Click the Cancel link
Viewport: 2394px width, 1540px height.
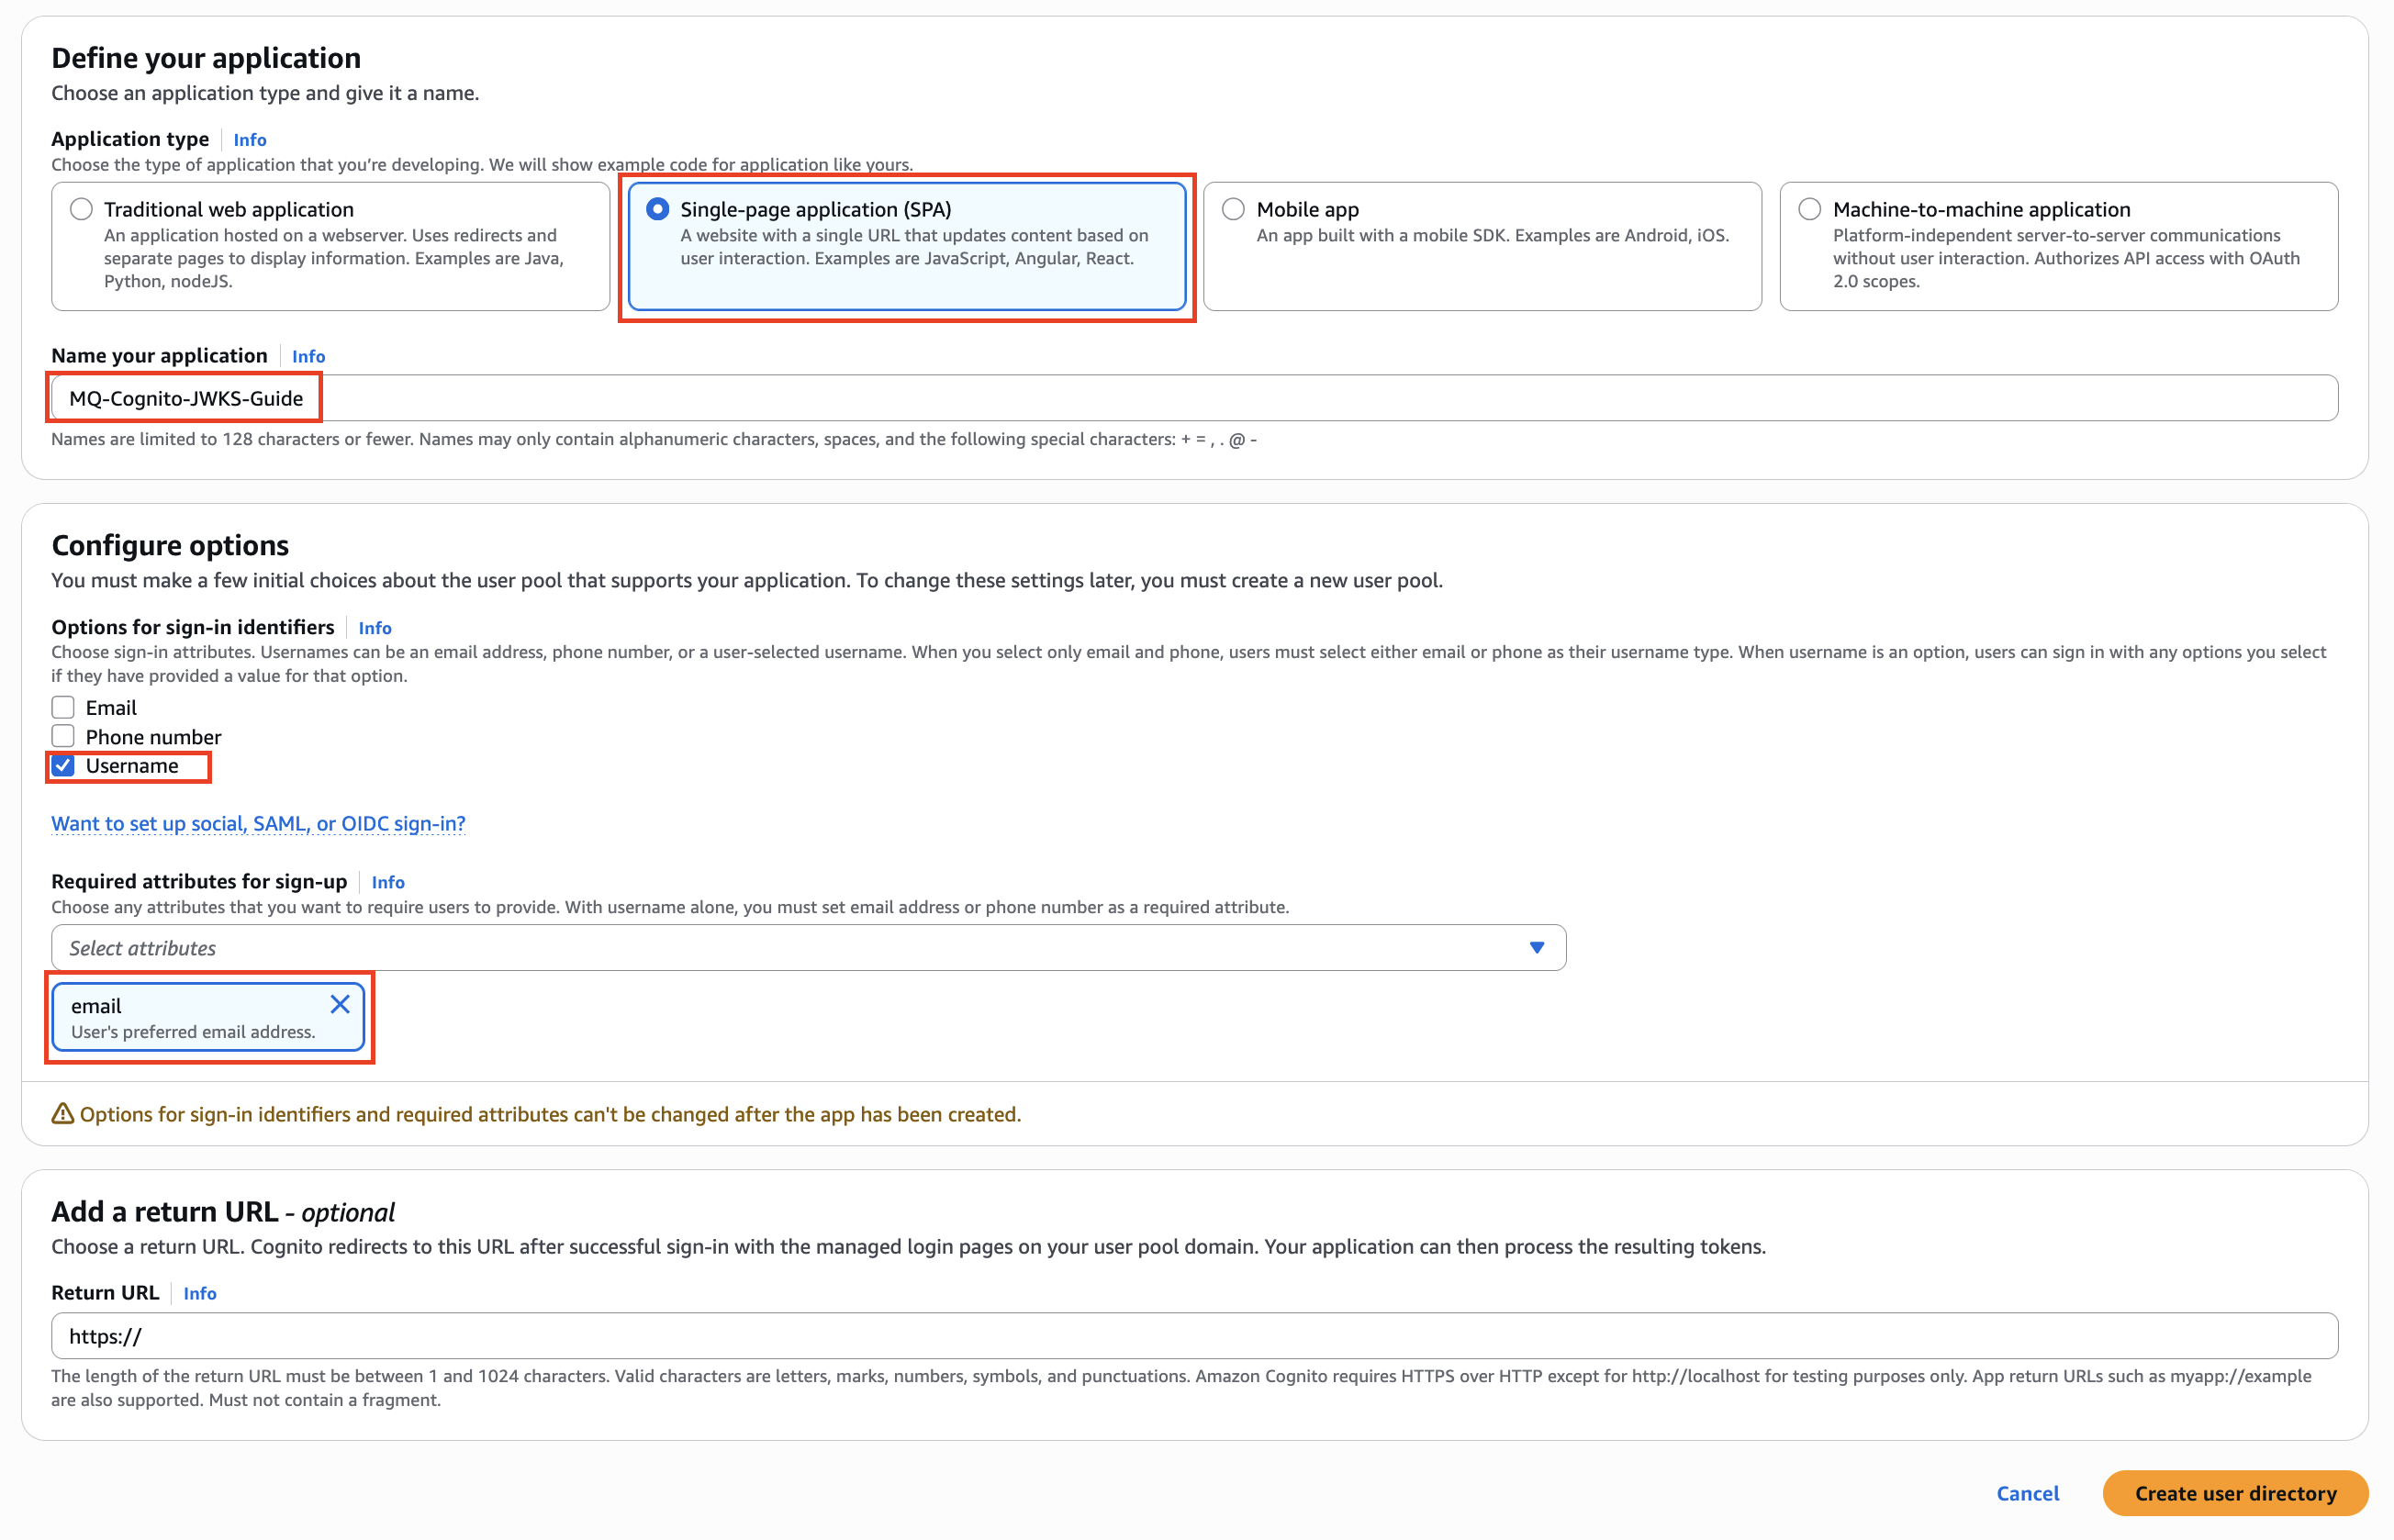click(x=2027, y=1493)
